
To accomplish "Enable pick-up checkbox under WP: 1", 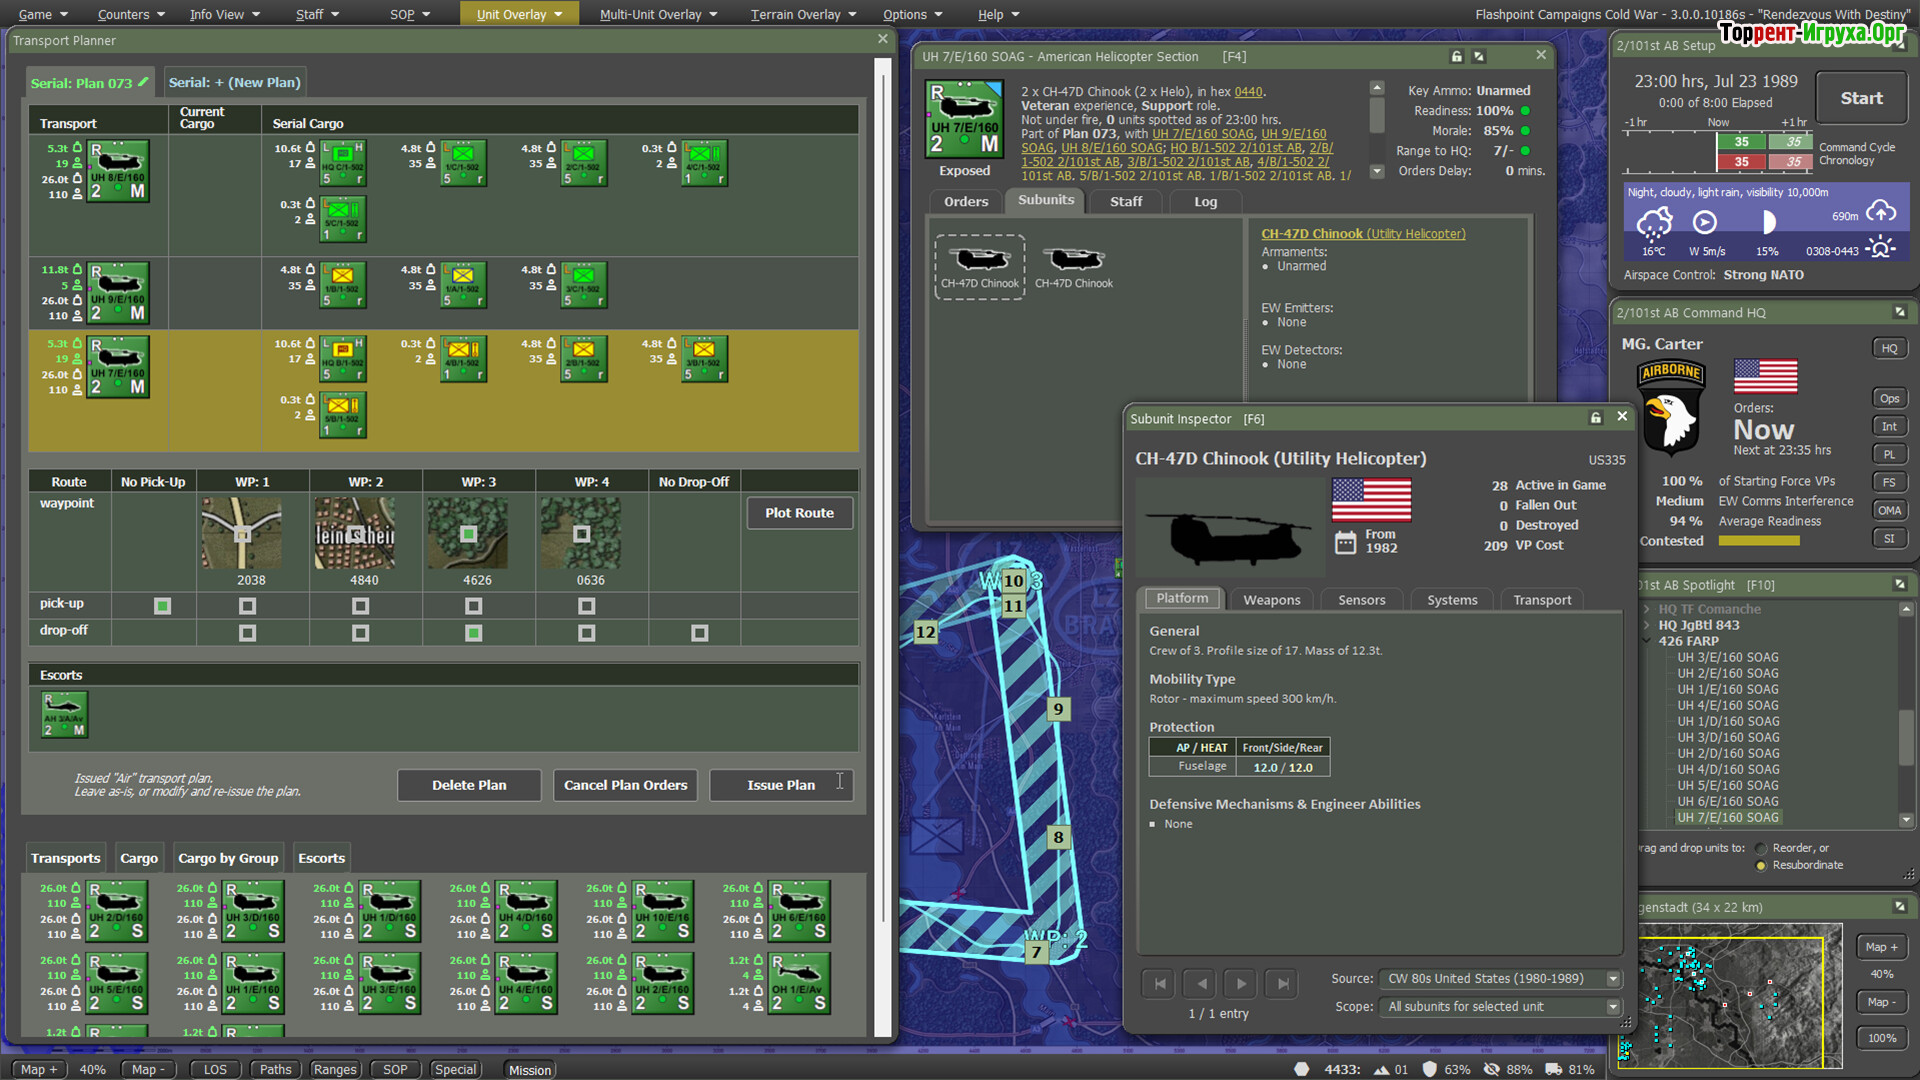I will tap(247, 606).
